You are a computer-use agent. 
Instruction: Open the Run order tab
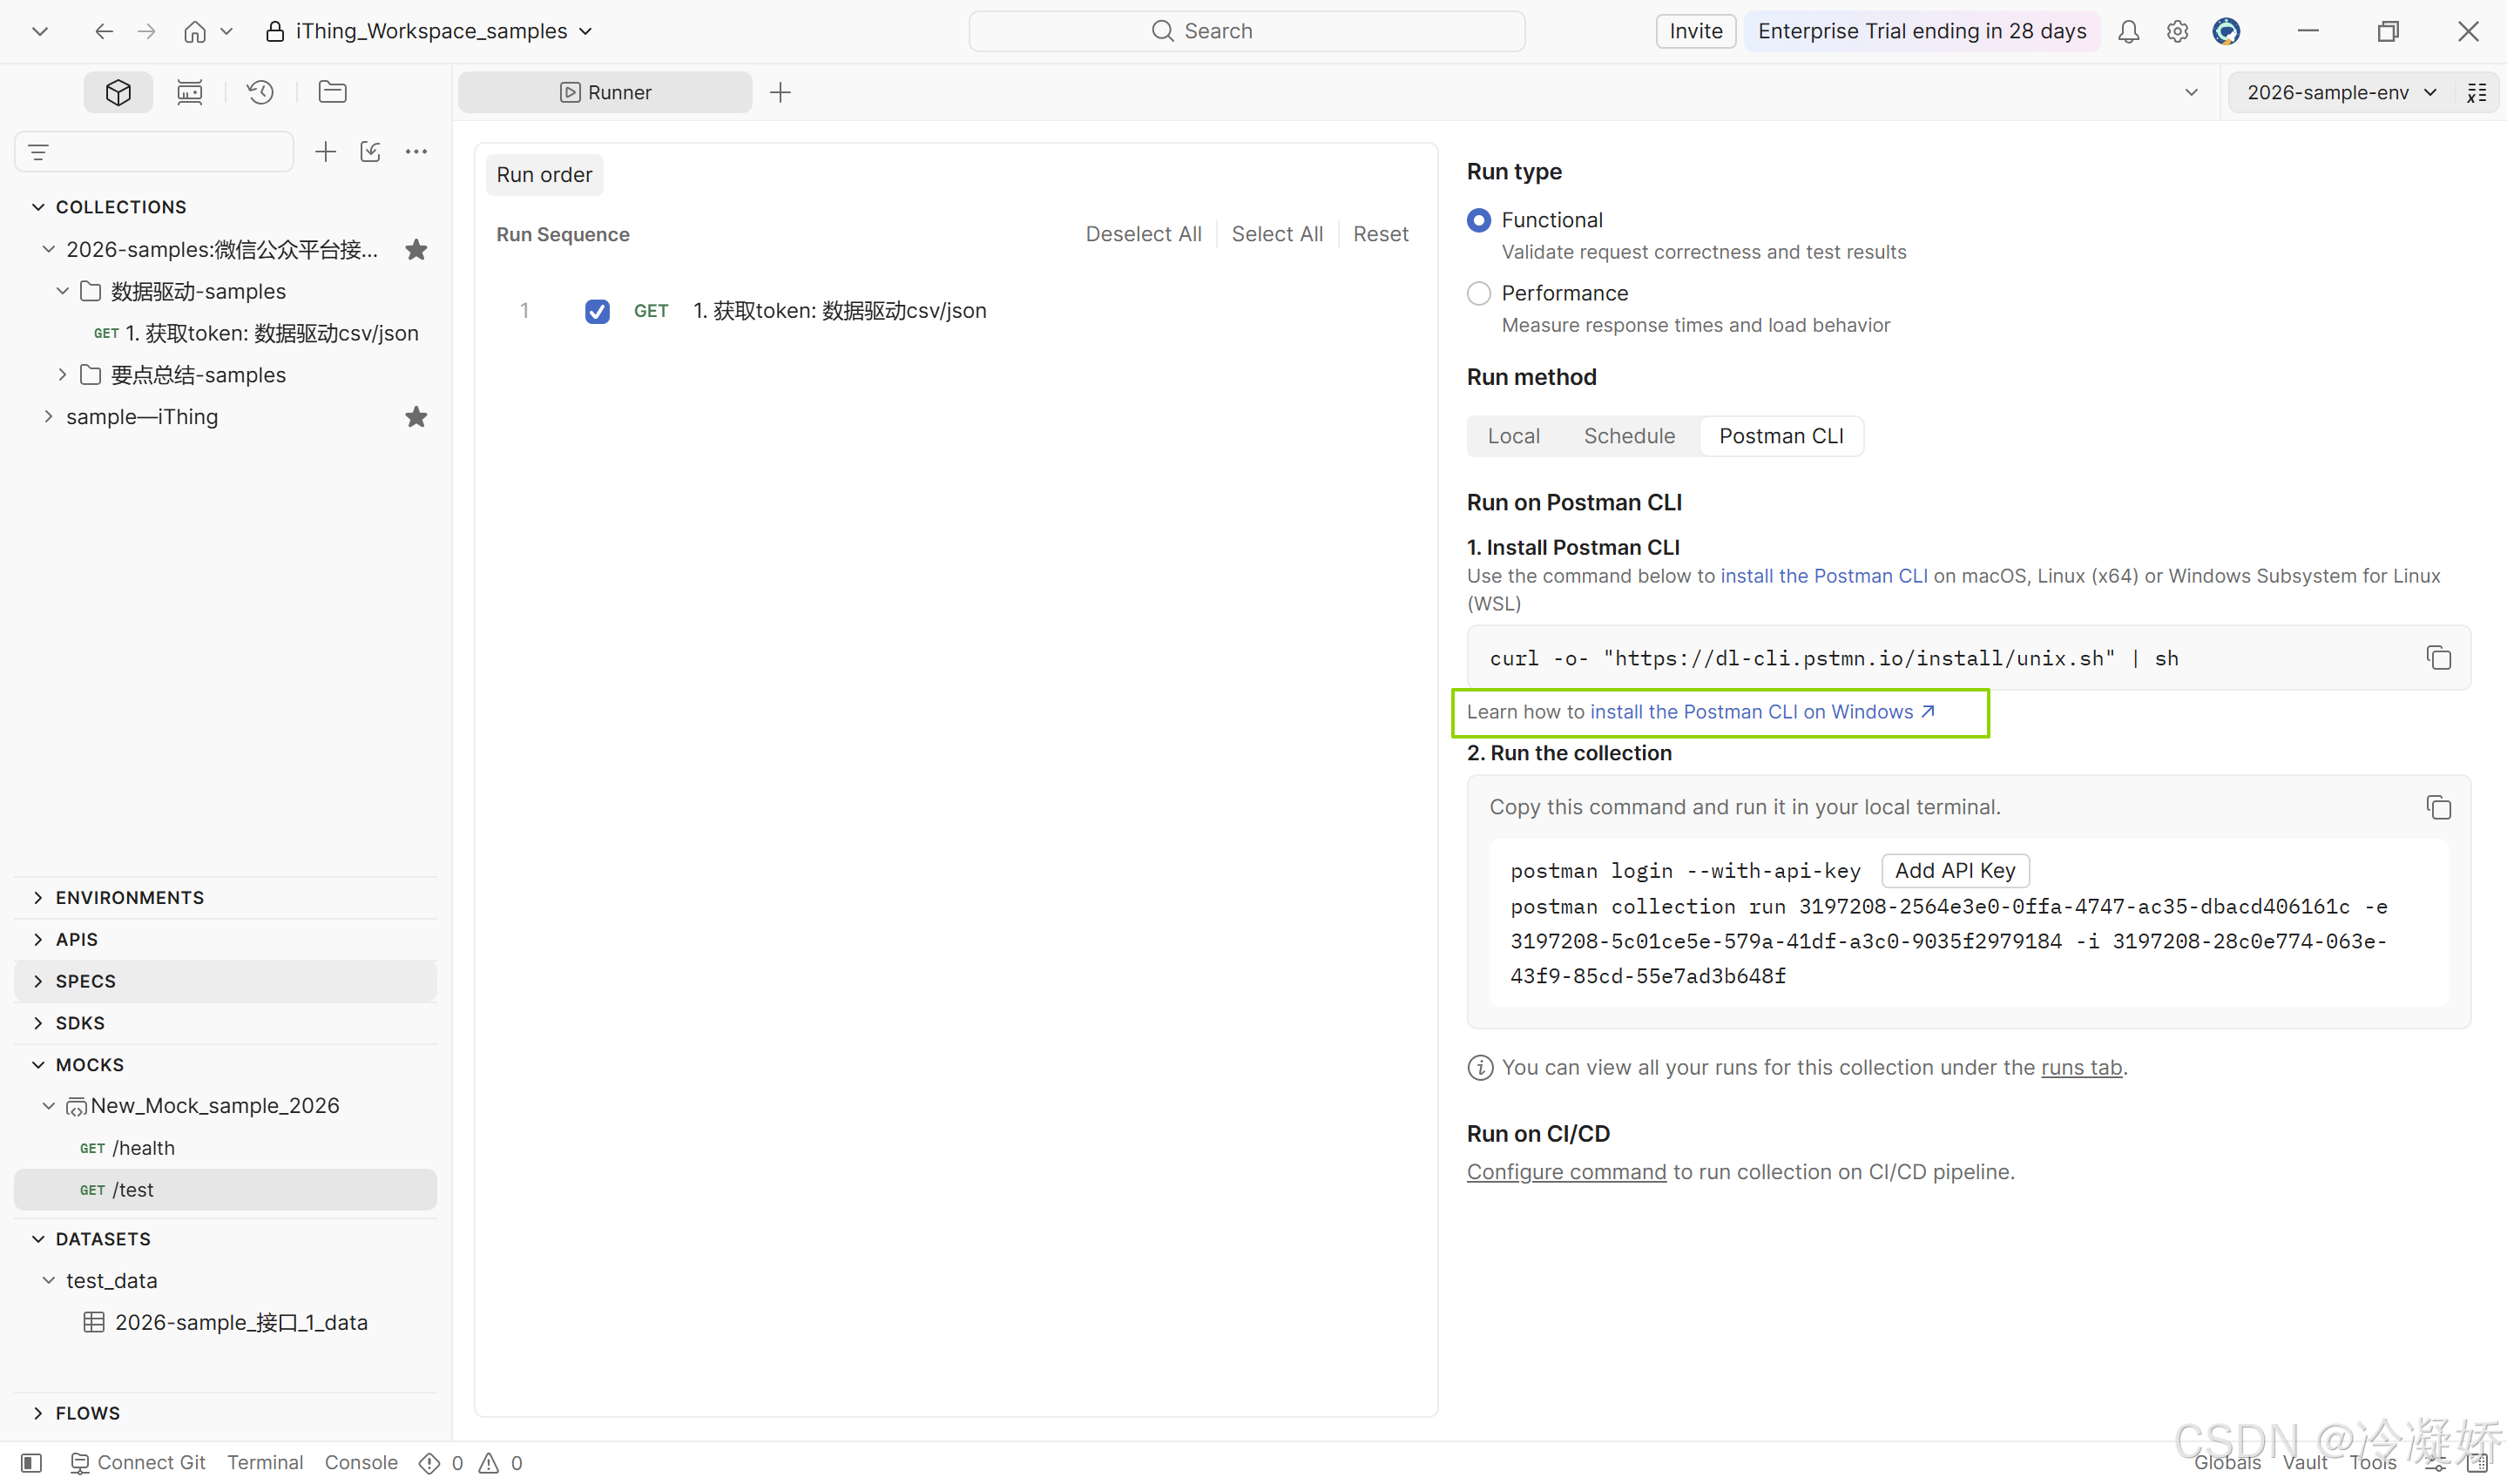pos(544,175)
